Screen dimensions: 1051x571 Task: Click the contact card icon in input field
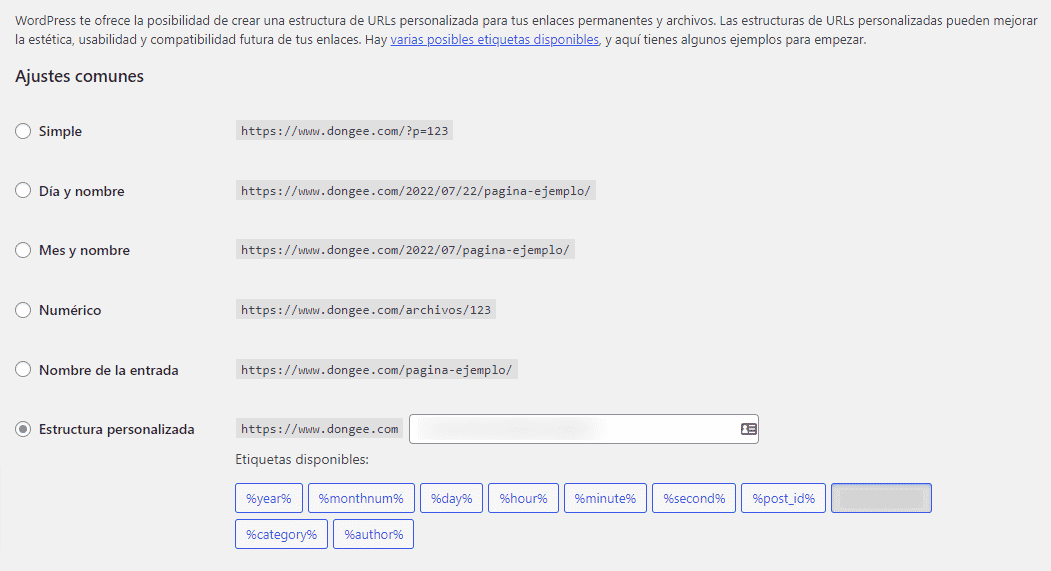[x=749, y=429]
